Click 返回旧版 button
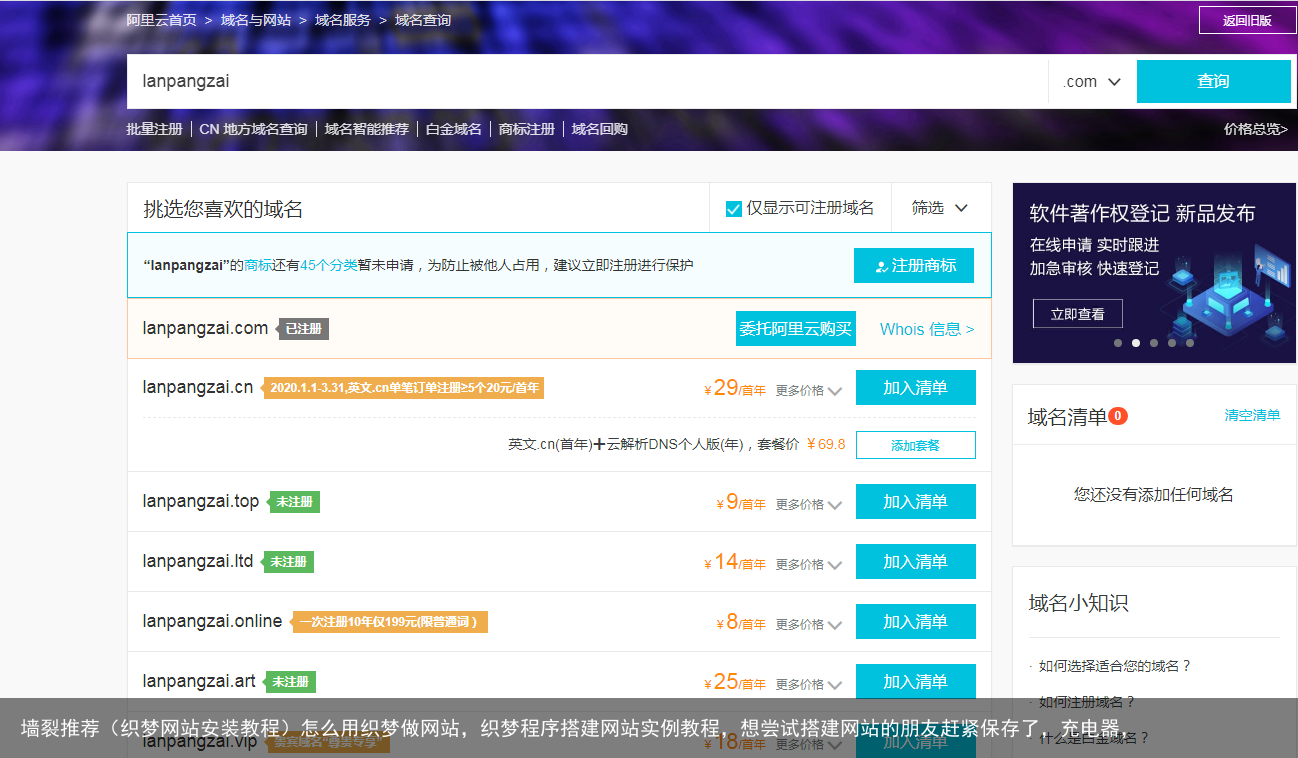Viewport: 1298px width, 758px height. (x=1247, y=20)
